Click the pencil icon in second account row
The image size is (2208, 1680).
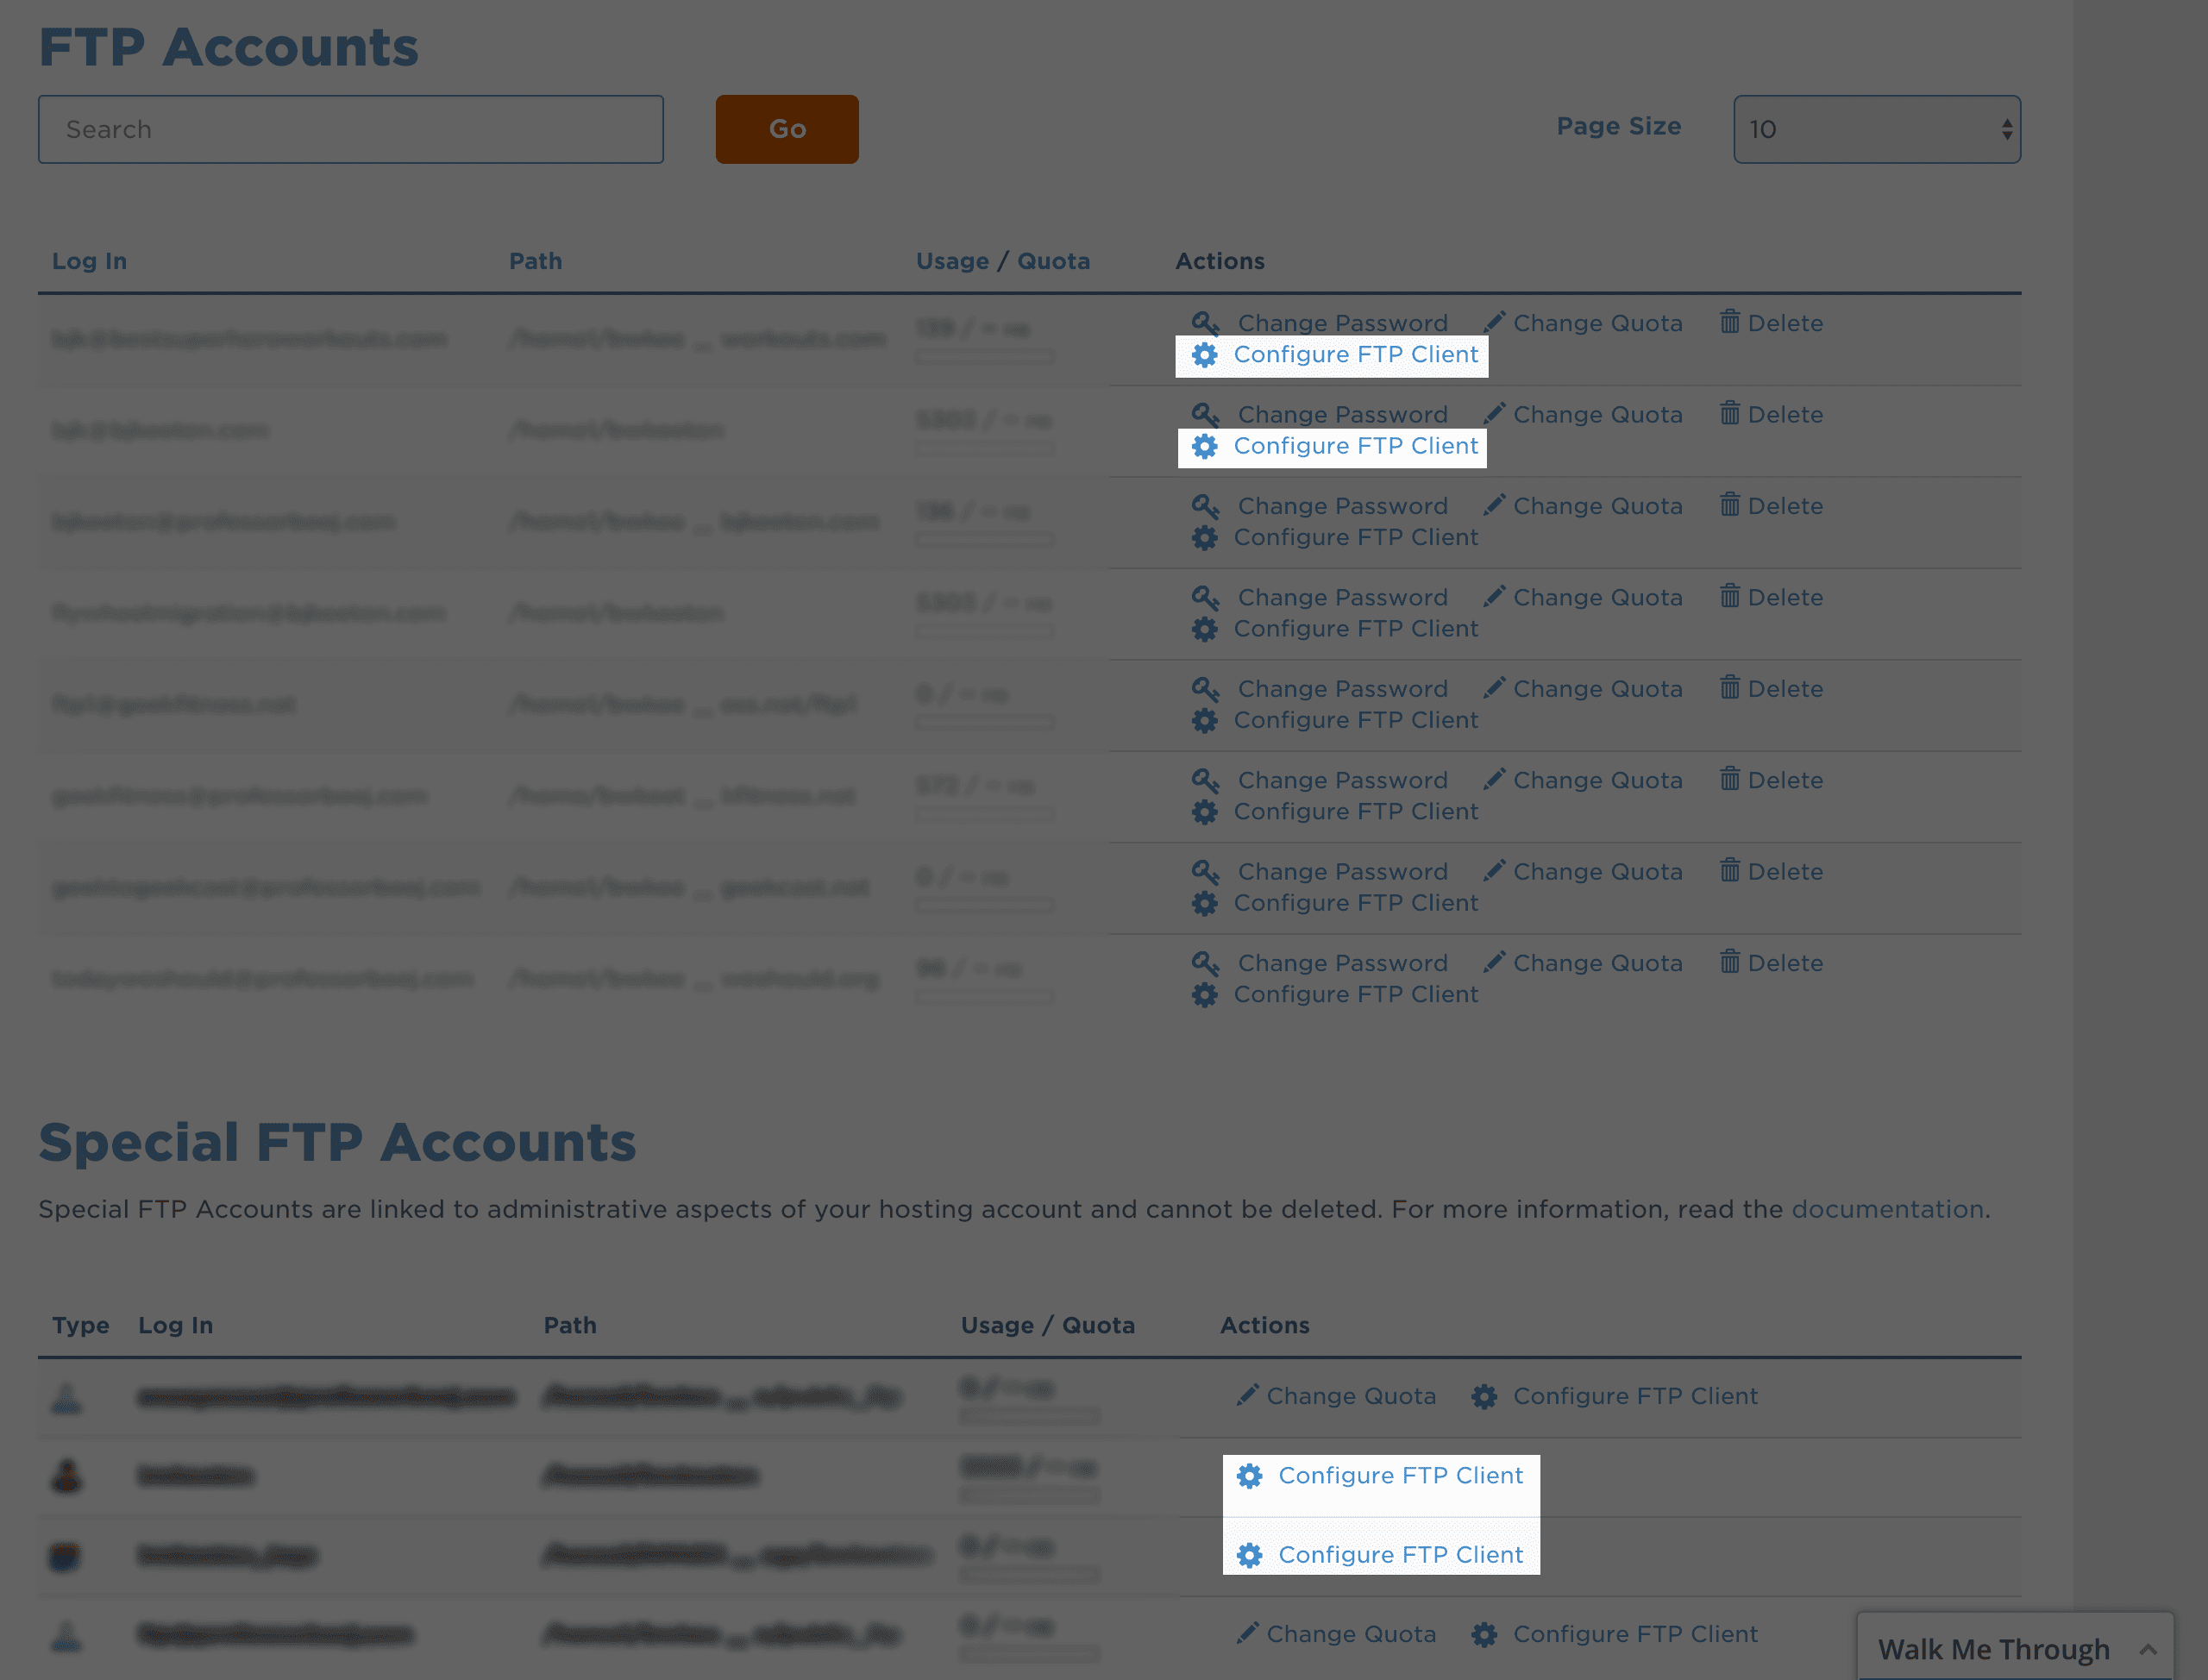1494,414
